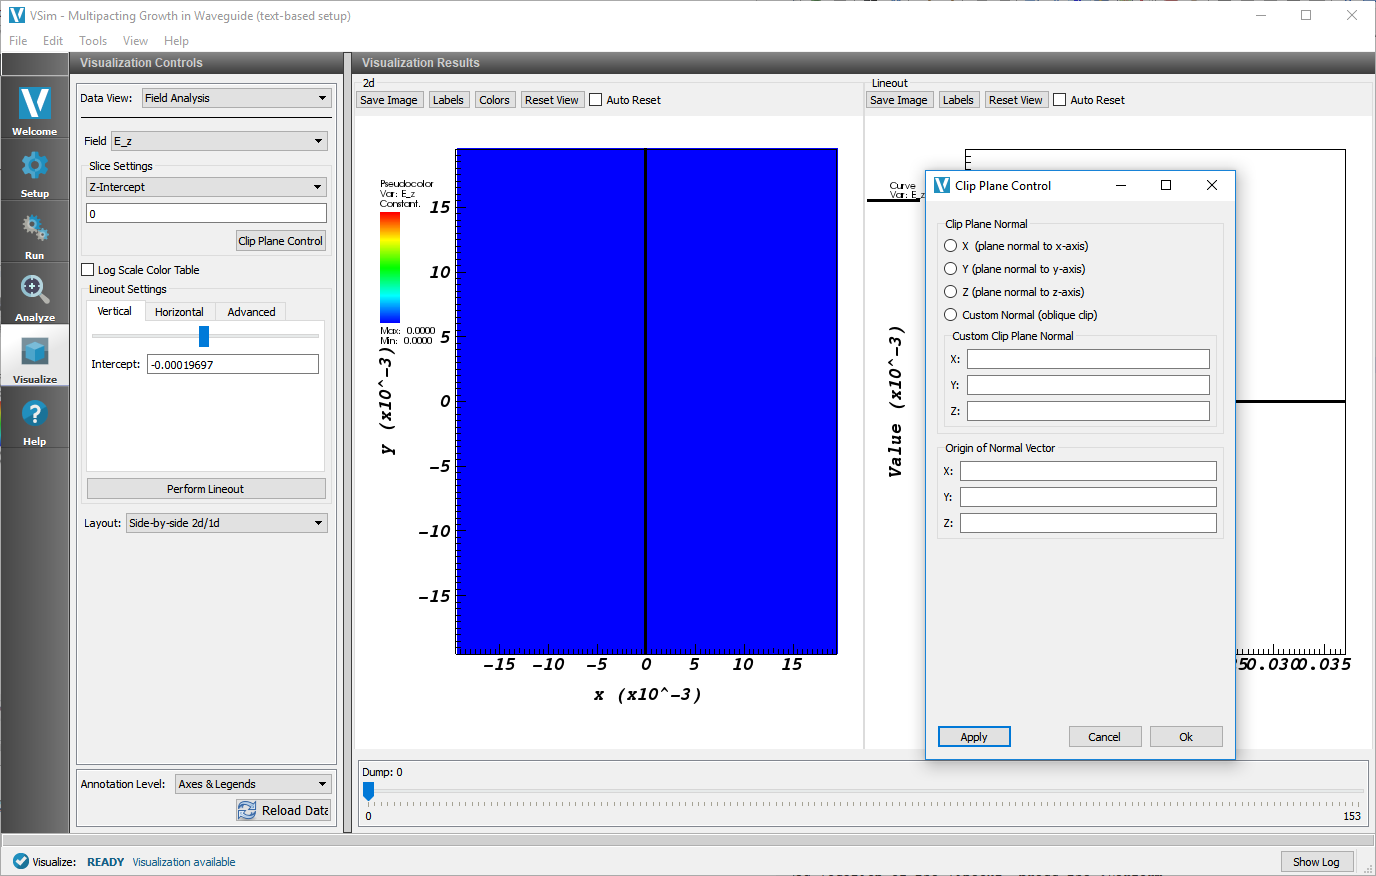Click Apply in Clip Plane Control
This screenshot has width=1376, height=876.
coord(974,737)
